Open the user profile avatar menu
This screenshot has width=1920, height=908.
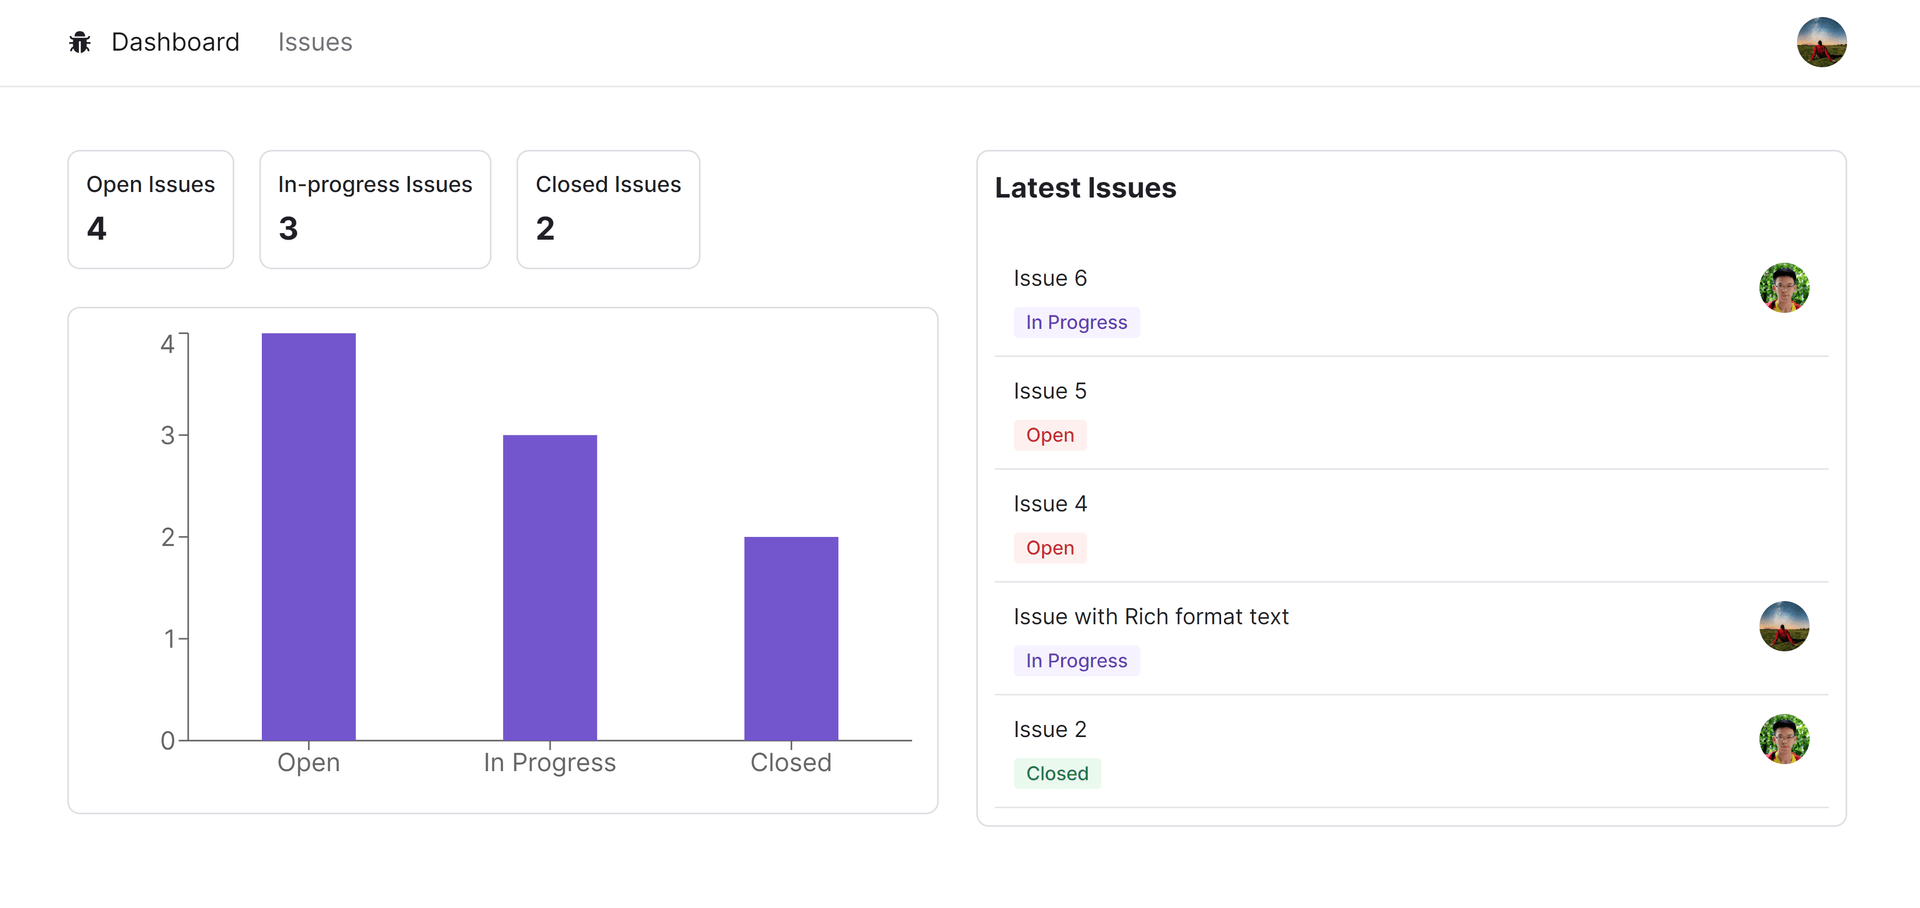1821,42
